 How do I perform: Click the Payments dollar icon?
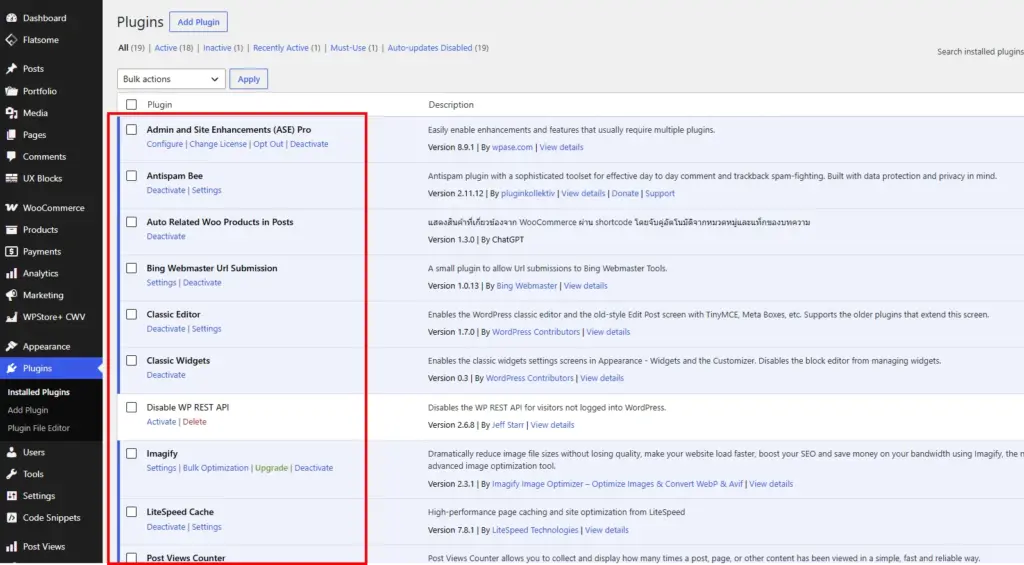click(12, 251)
